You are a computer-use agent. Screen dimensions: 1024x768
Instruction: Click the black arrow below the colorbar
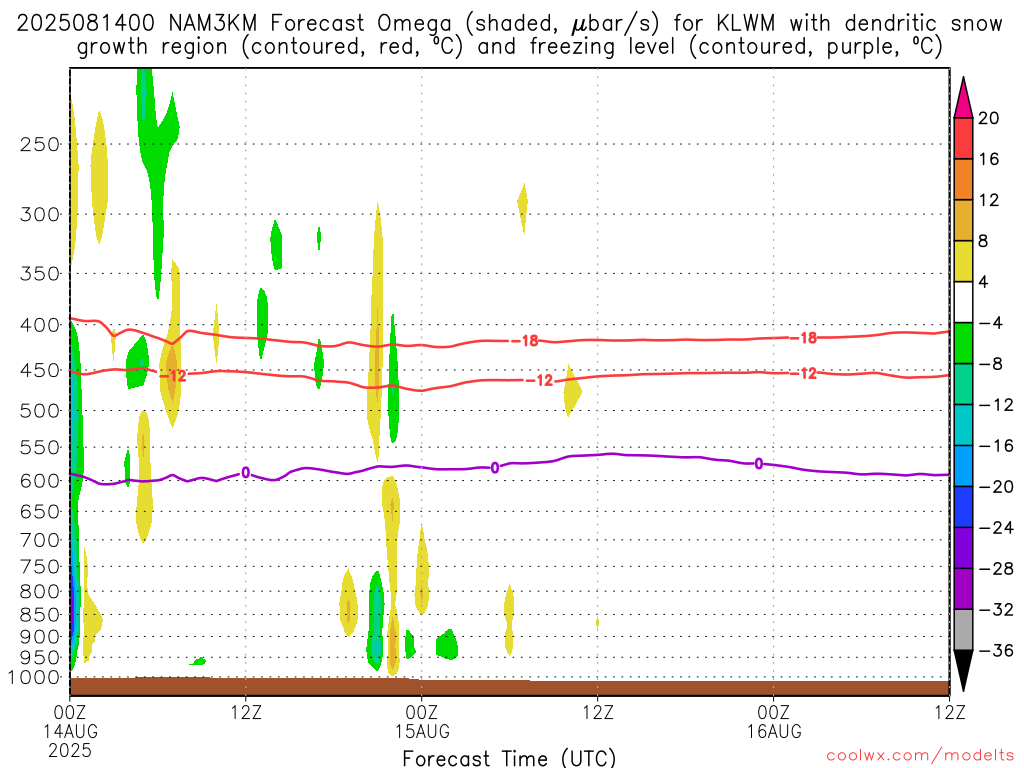pos(963,671)
